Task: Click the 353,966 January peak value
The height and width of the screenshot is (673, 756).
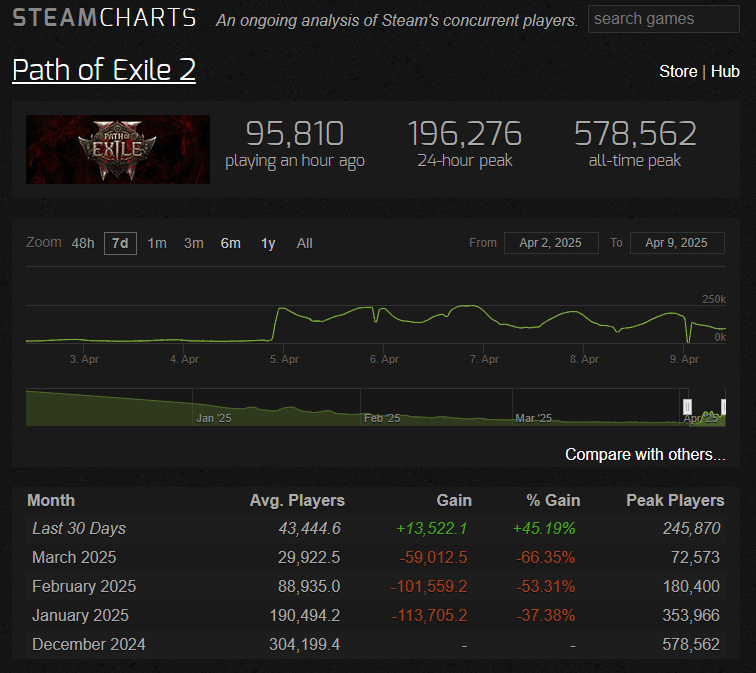Action: pos(691,615)
